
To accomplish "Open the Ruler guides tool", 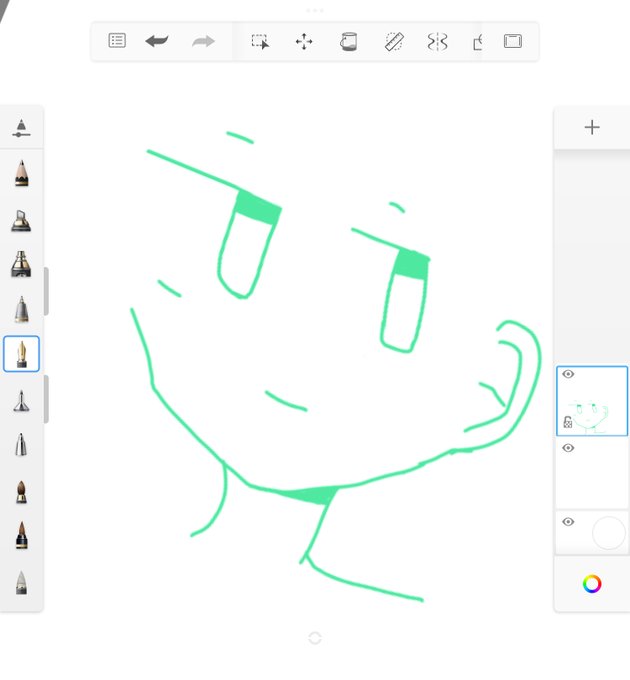I will pos(394,42).
